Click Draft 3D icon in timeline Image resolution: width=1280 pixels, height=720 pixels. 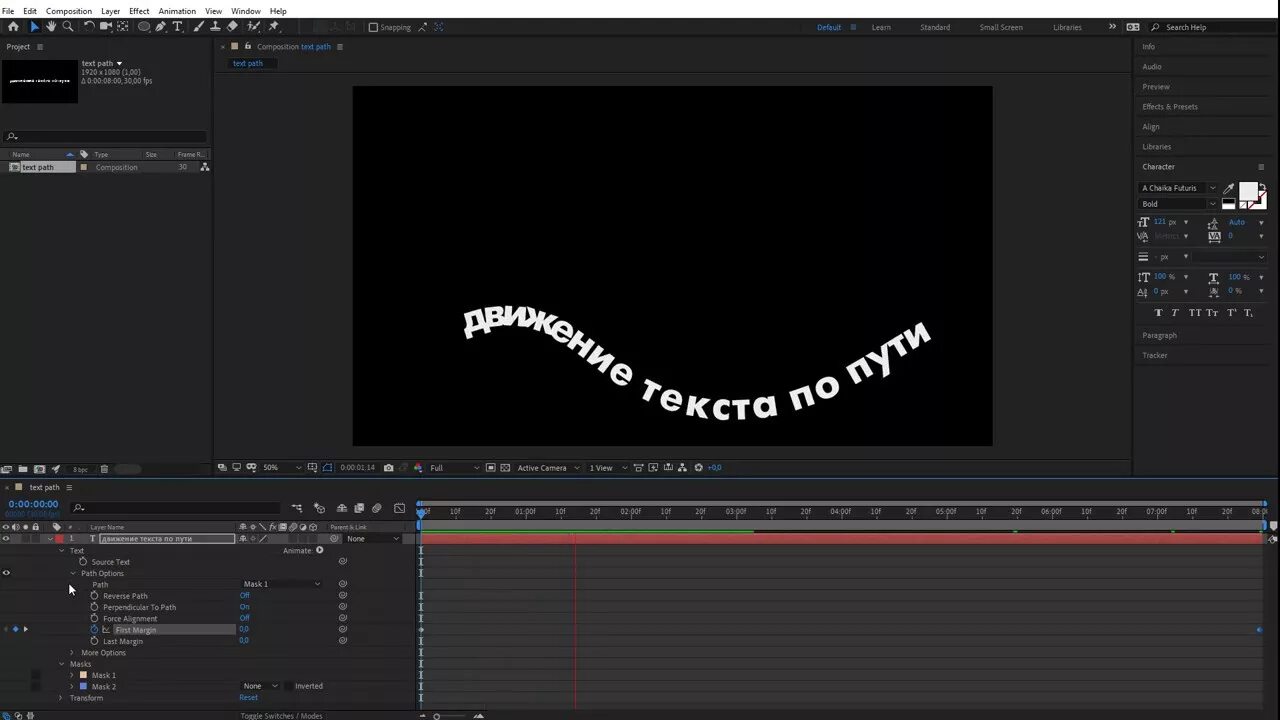[320, 508]
